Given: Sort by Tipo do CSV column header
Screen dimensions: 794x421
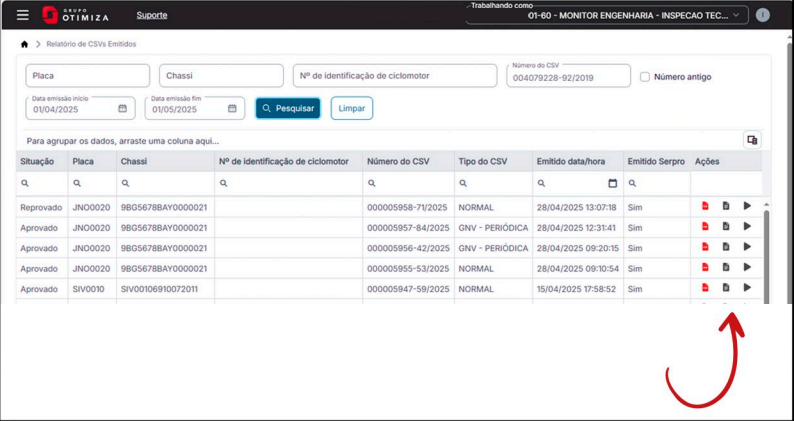Looking at the screenshot, I should click(494, 161).
